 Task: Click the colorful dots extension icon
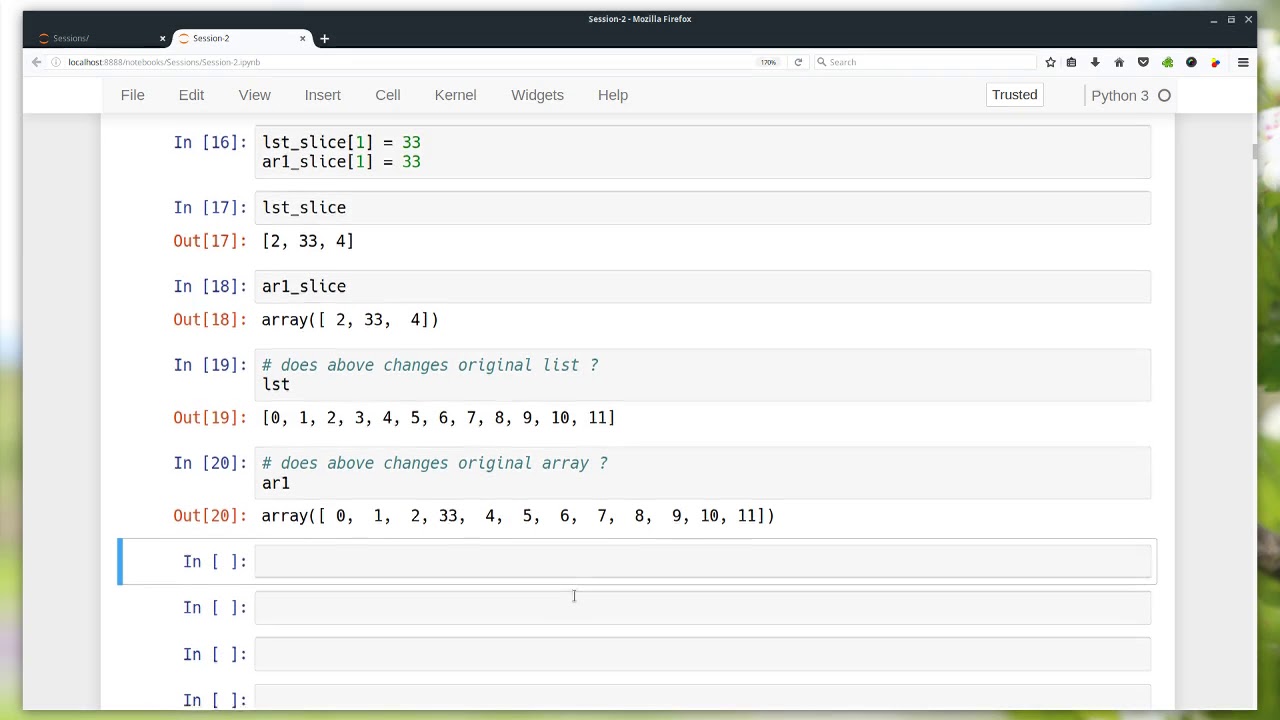pos(1215,62)
